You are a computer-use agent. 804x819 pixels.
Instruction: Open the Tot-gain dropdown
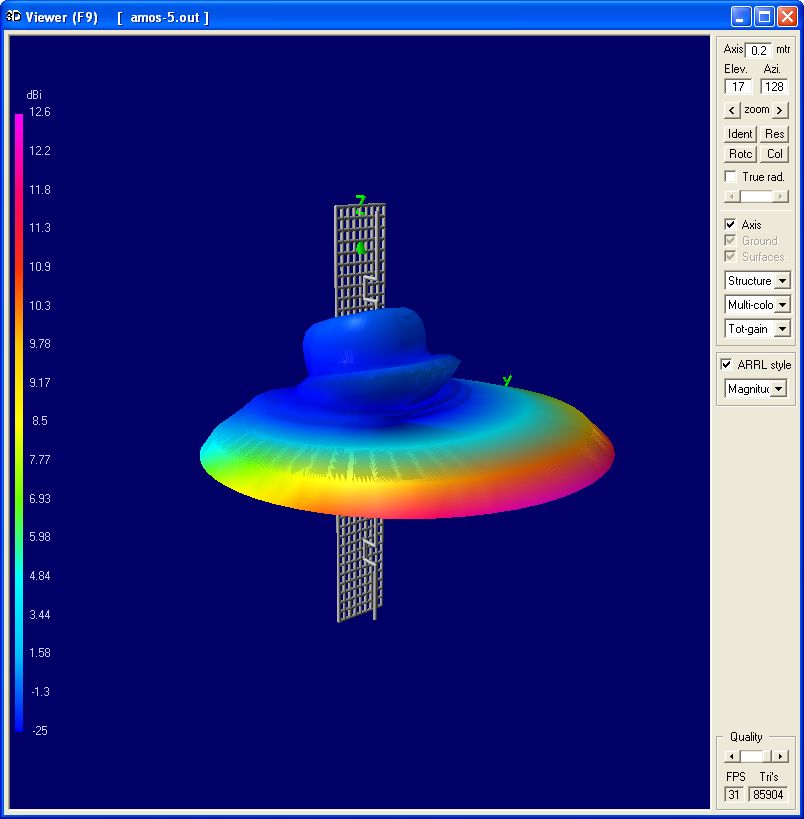[781, 328]
